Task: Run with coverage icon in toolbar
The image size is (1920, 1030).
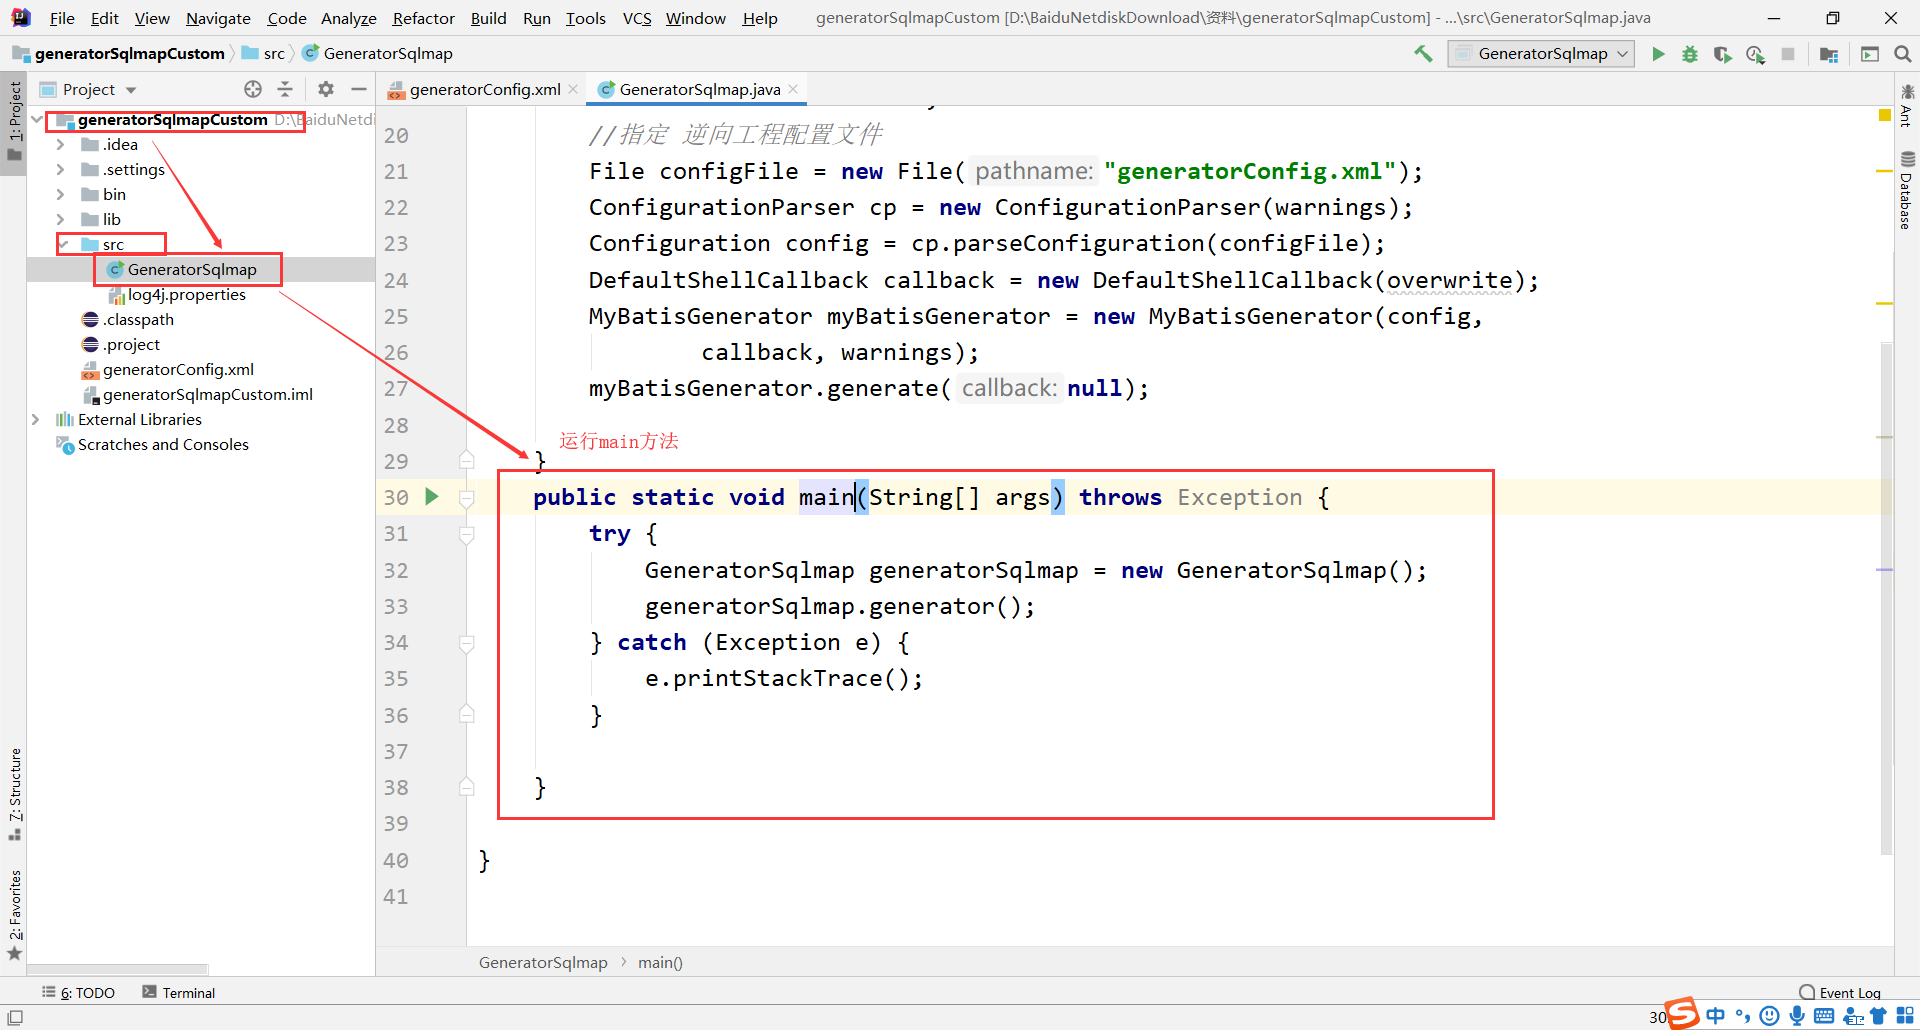Action: pos(1722,54)
